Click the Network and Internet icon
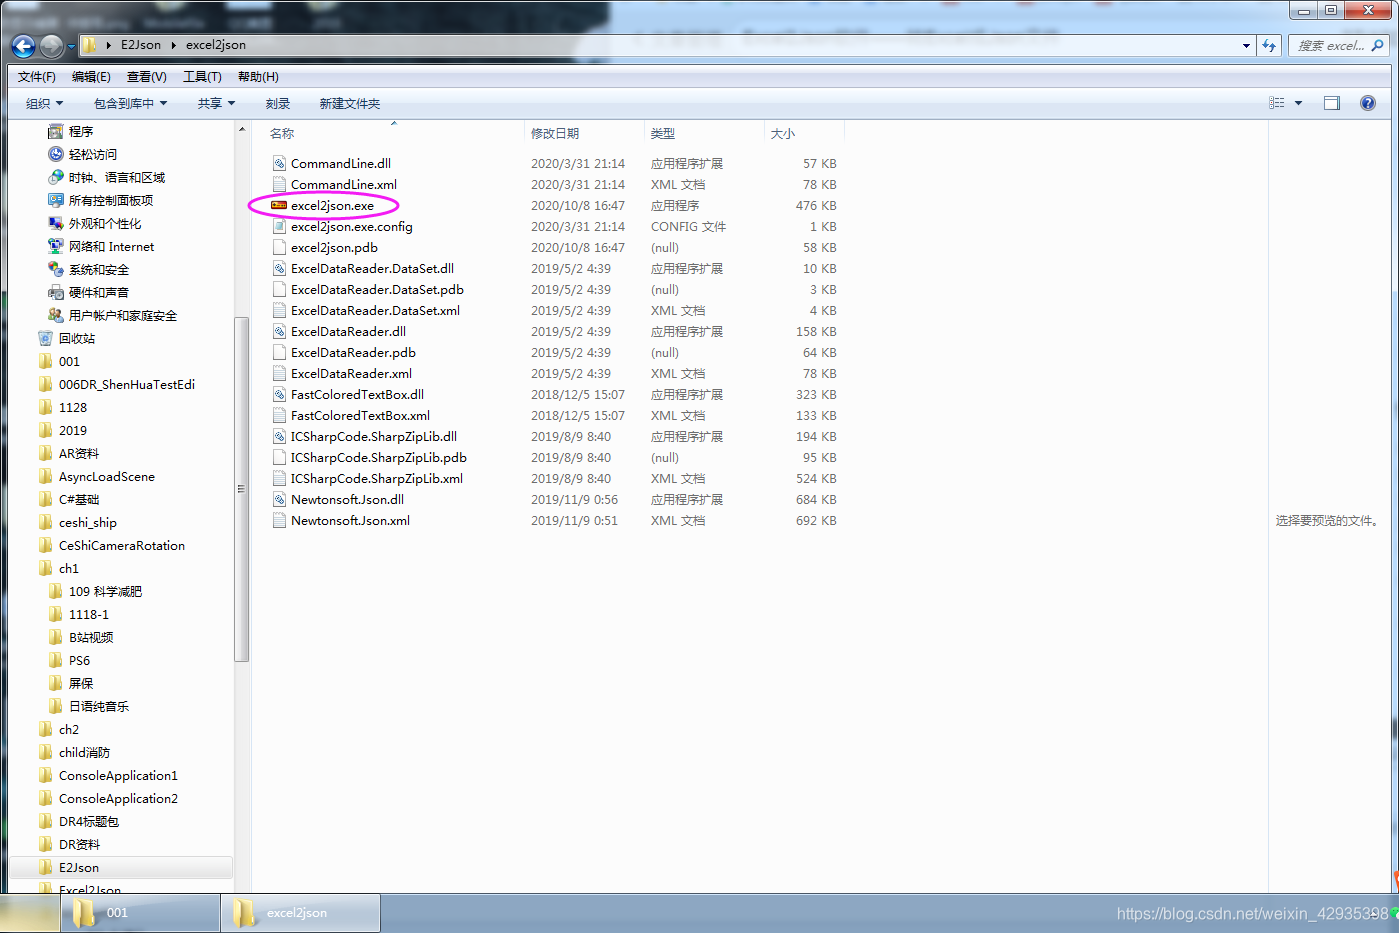 pyautogui.click(x=56, y=246)
